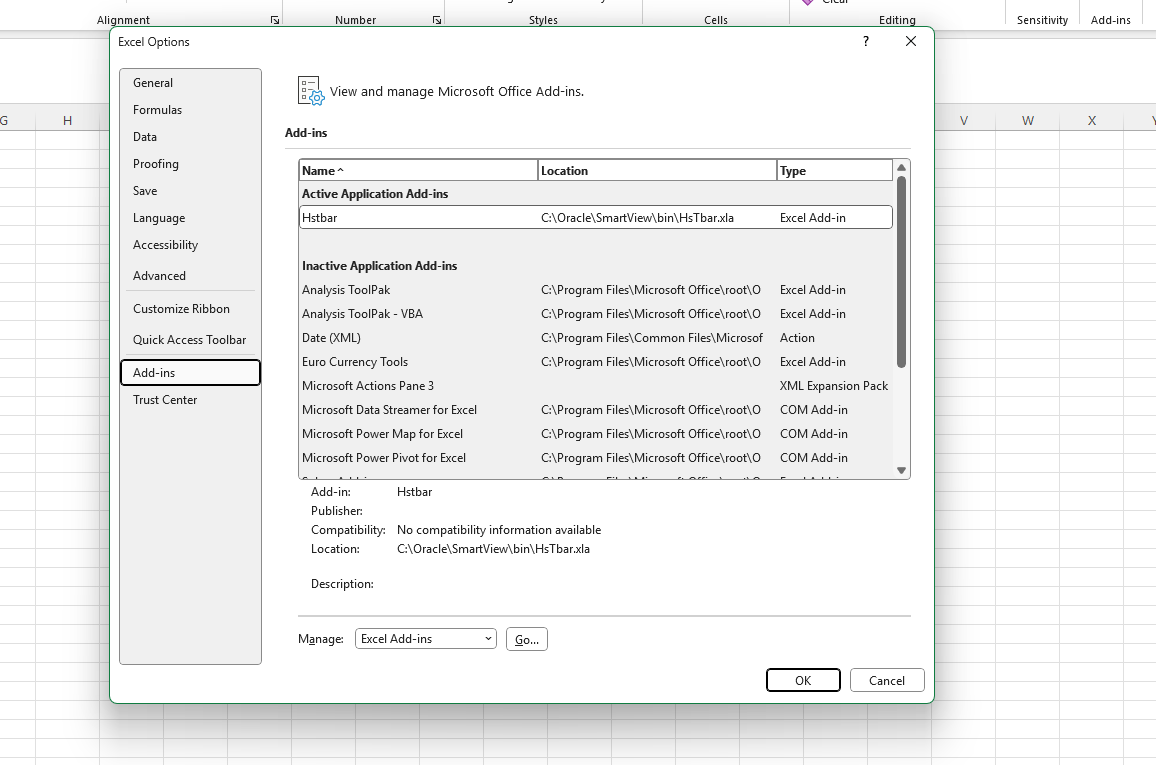Select Proofing in the sidebar
Screen dimensions: 1156x765
click(x=190, y=164)
